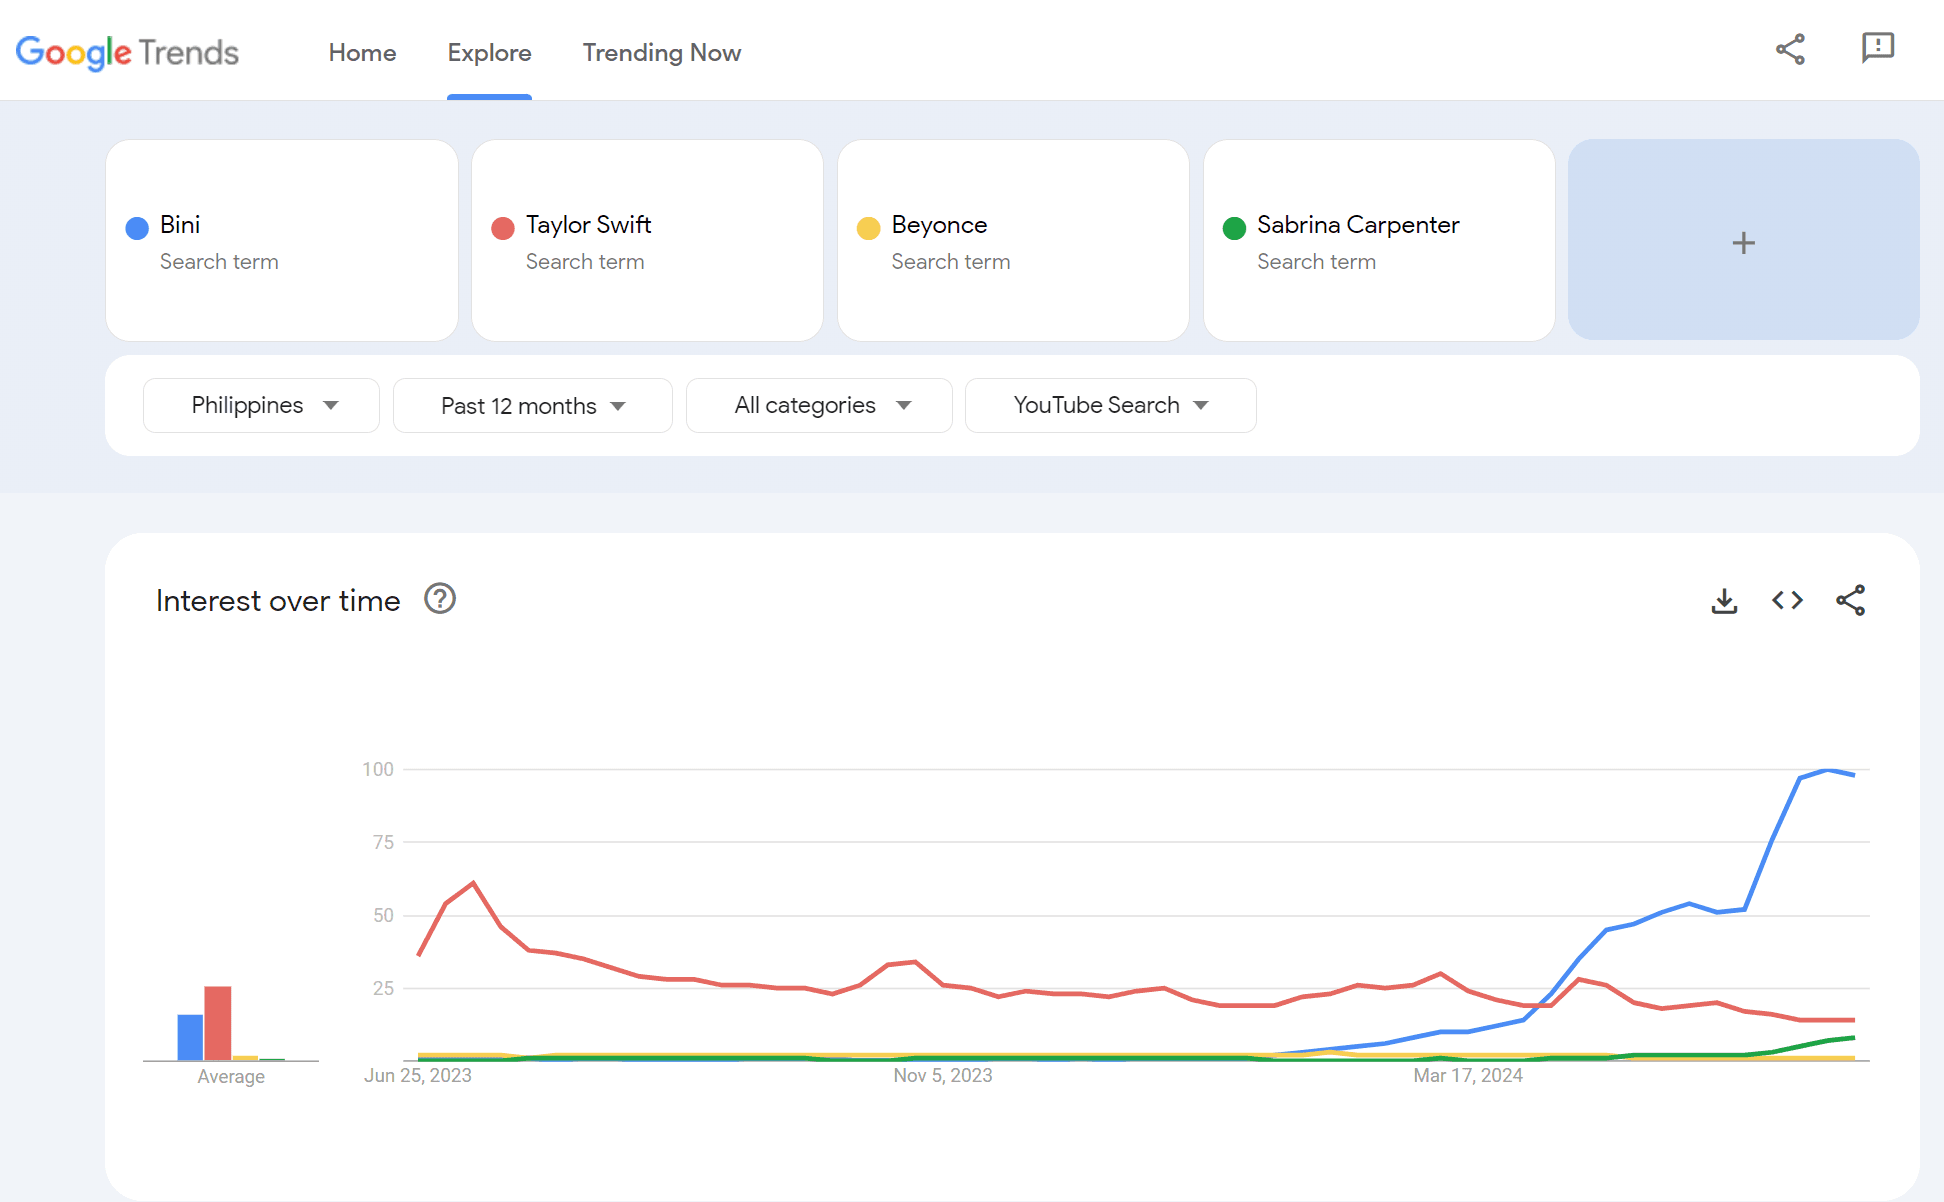The height and width of the screenshot is (1202, 1944).
Task: Change the YouTube Search source dropdown
Action: (x=1111, y=405)
